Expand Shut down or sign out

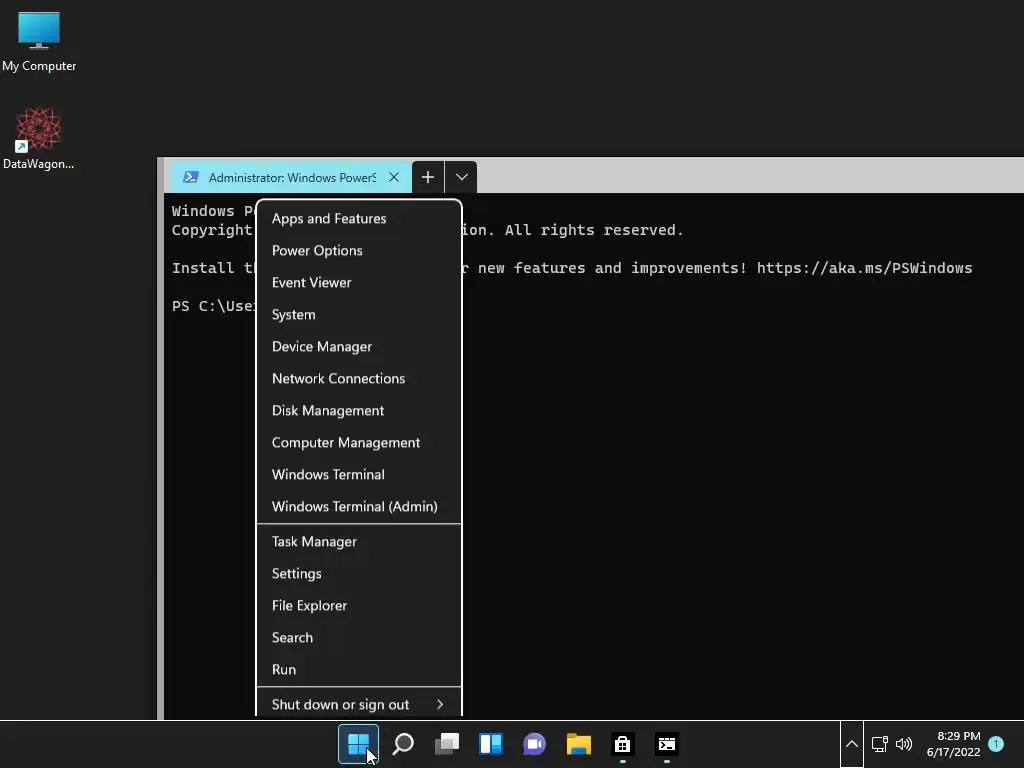[x=359, y=705]
